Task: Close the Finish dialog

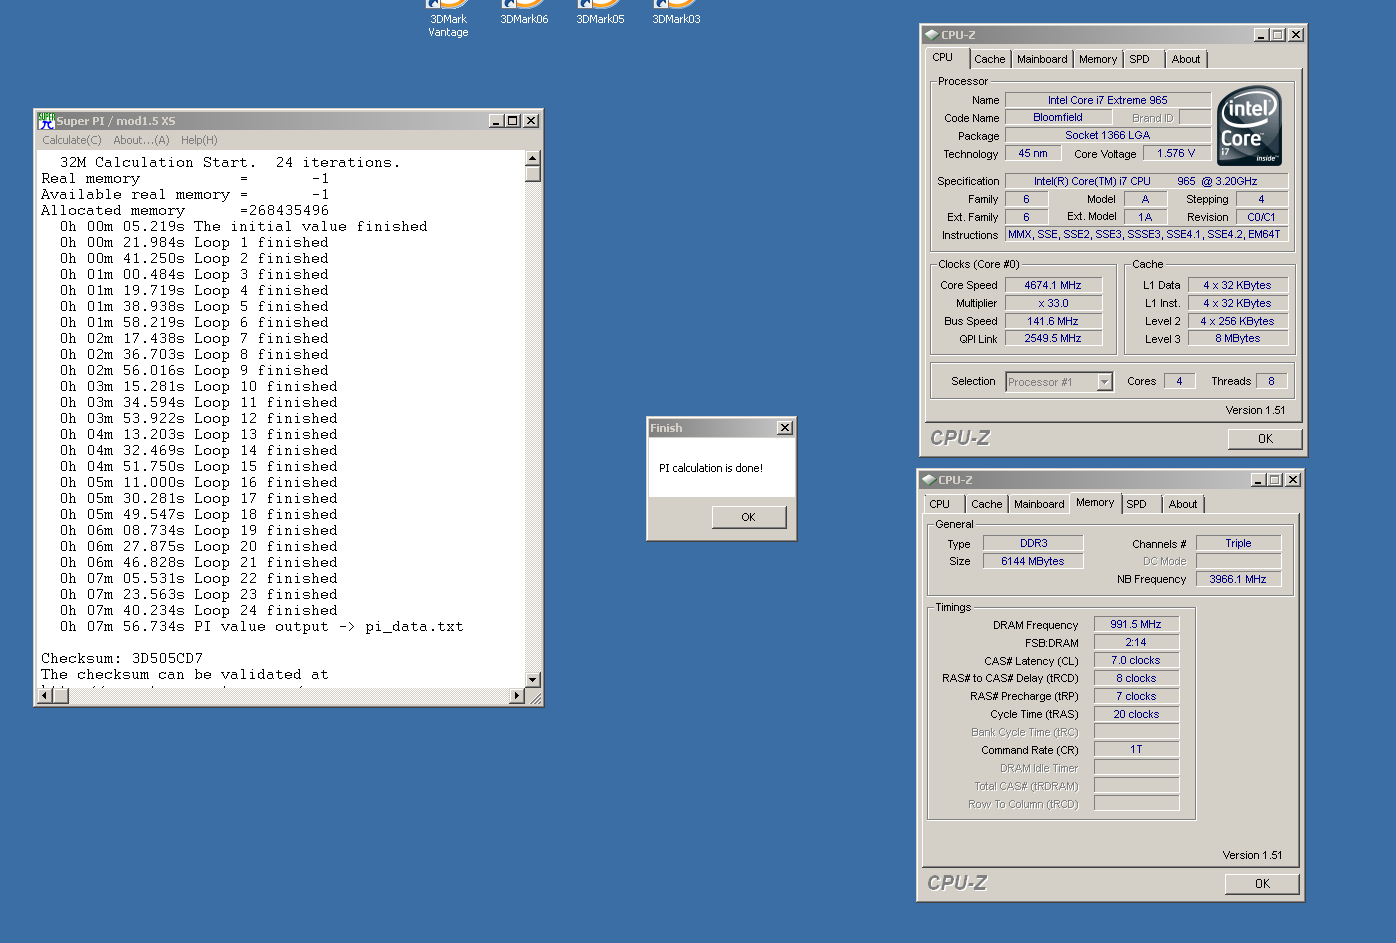Action: [785, 428]
